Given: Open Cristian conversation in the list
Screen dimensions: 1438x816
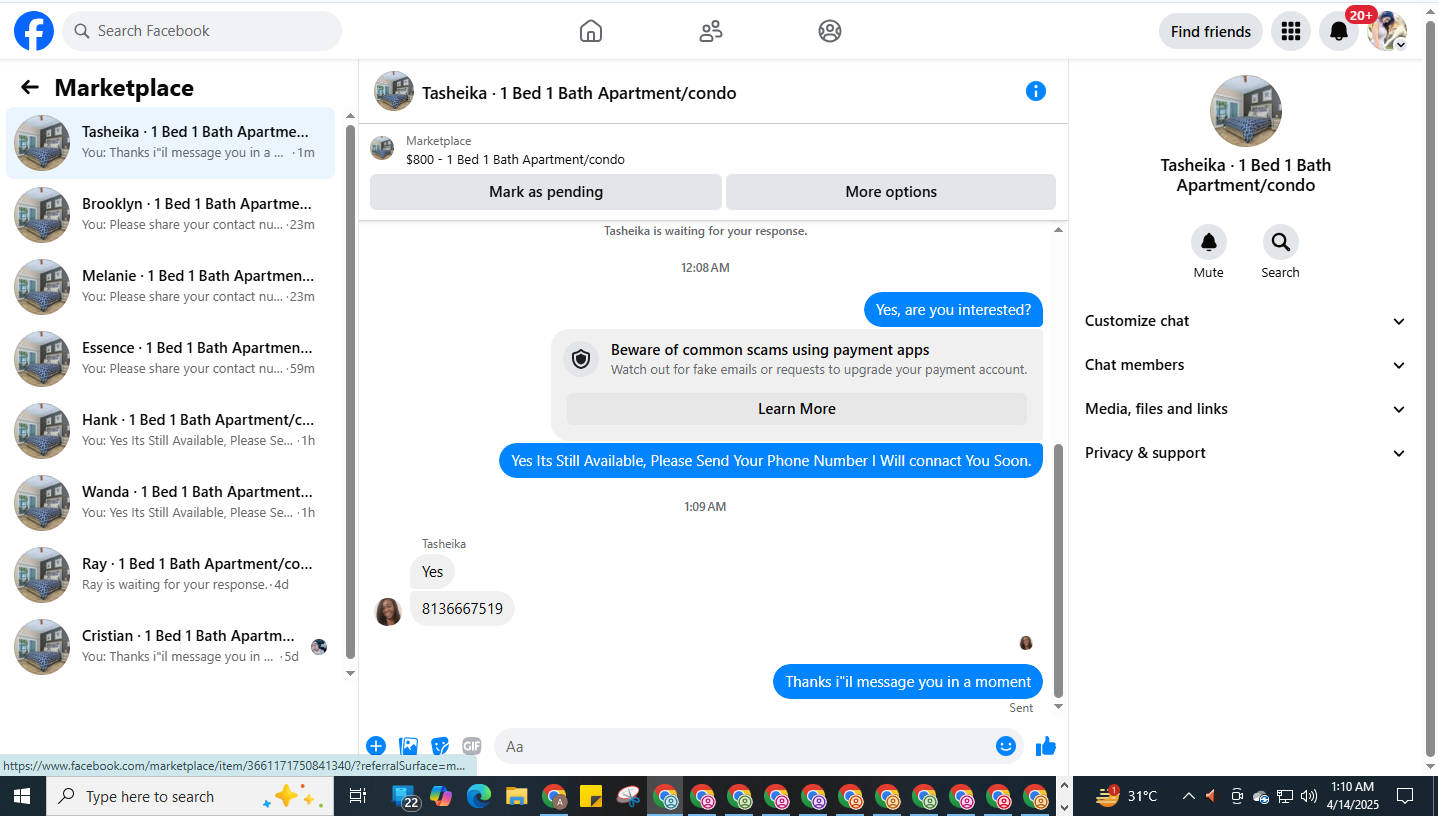Looking at the screenshot, I should (171, 647).
